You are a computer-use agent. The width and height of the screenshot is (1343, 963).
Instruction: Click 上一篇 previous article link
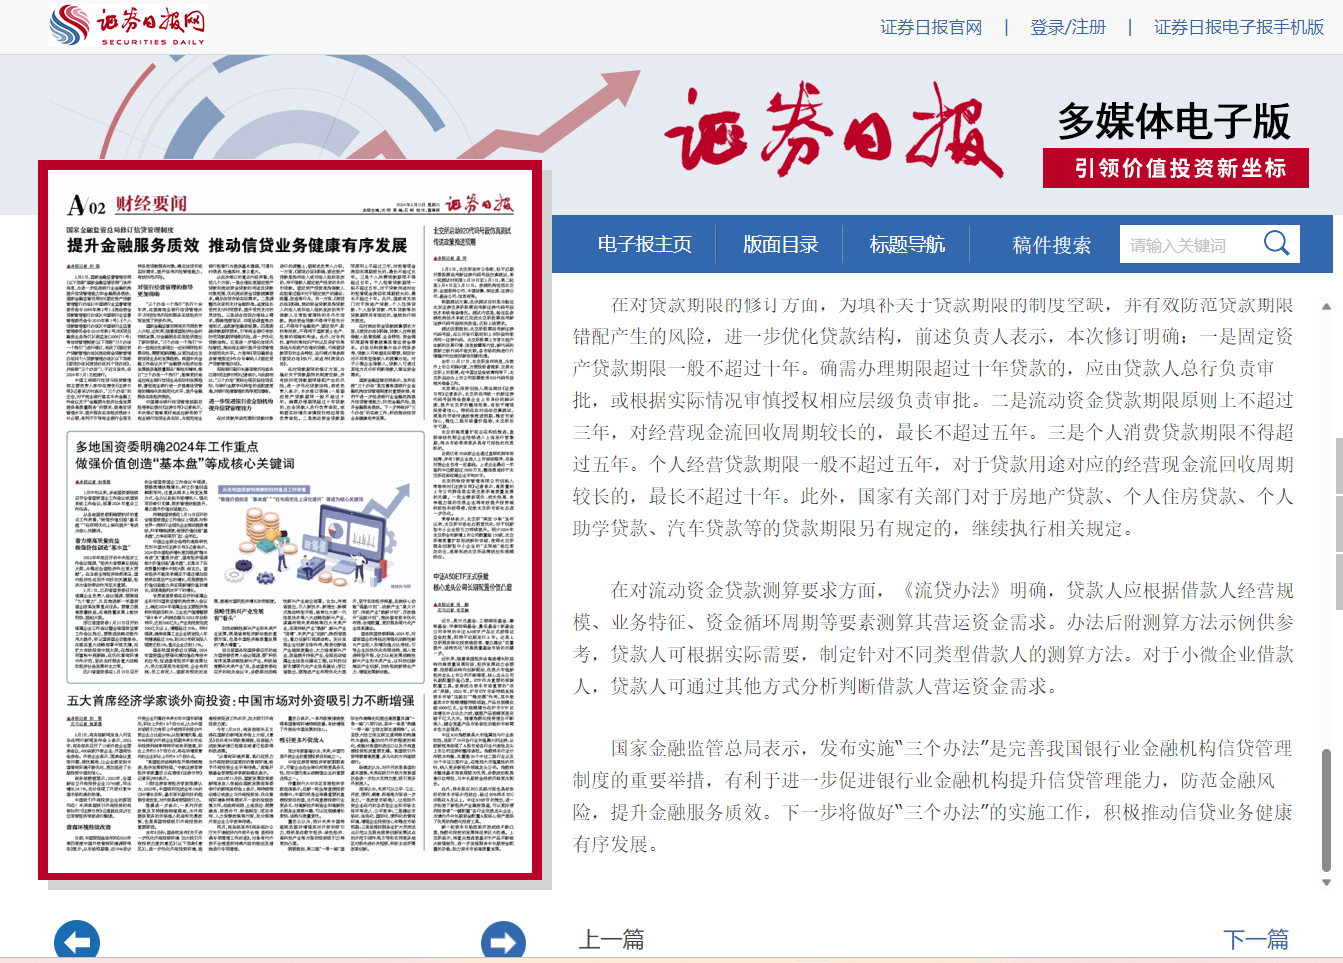coord(611,939)
